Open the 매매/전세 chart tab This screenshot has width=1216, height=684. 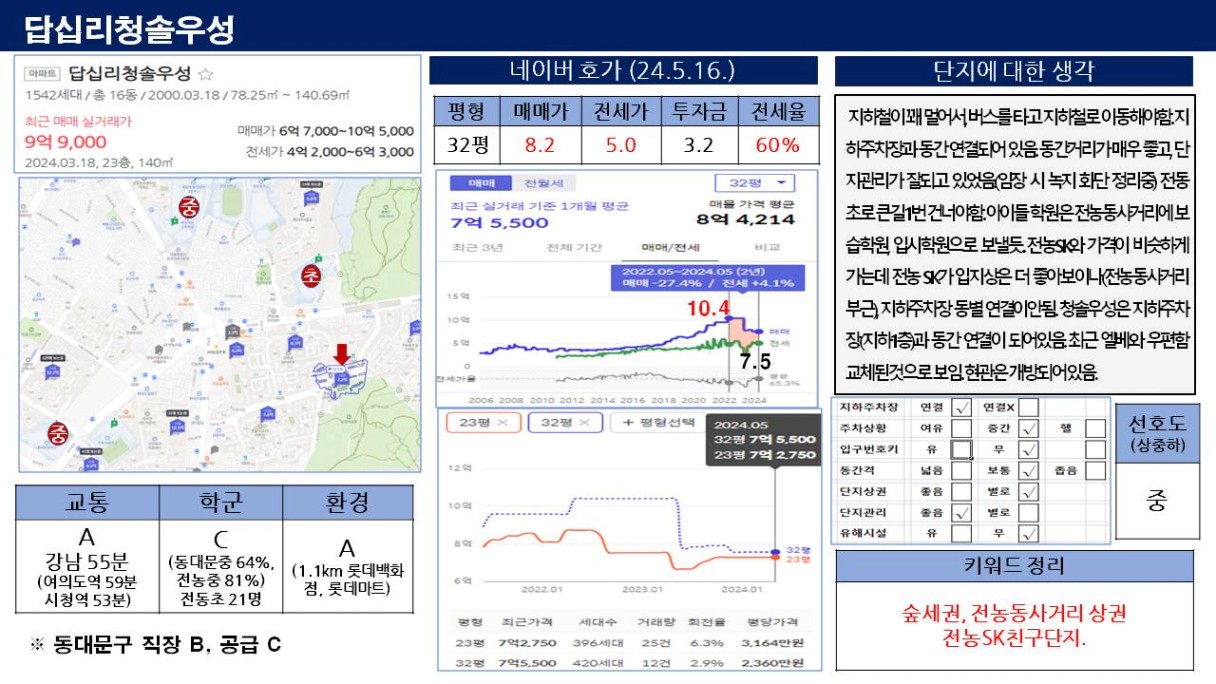pos(670,247)
